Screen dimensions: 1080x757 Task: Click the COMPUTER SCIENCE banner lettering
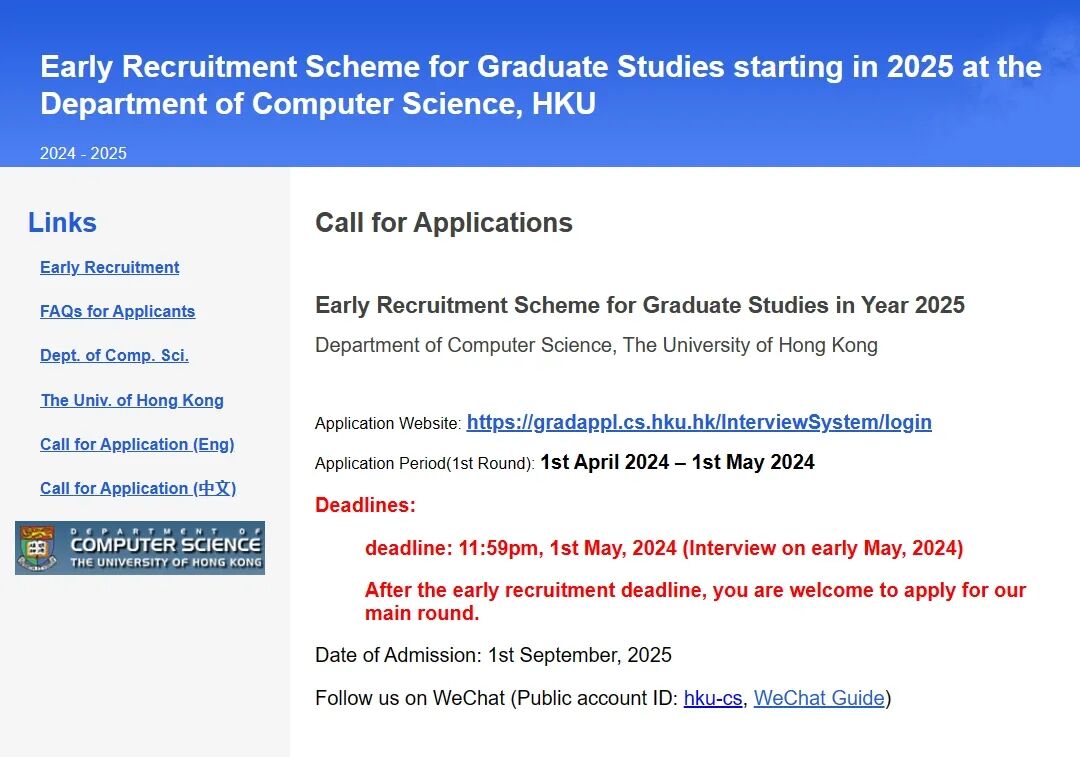[165, 545]
